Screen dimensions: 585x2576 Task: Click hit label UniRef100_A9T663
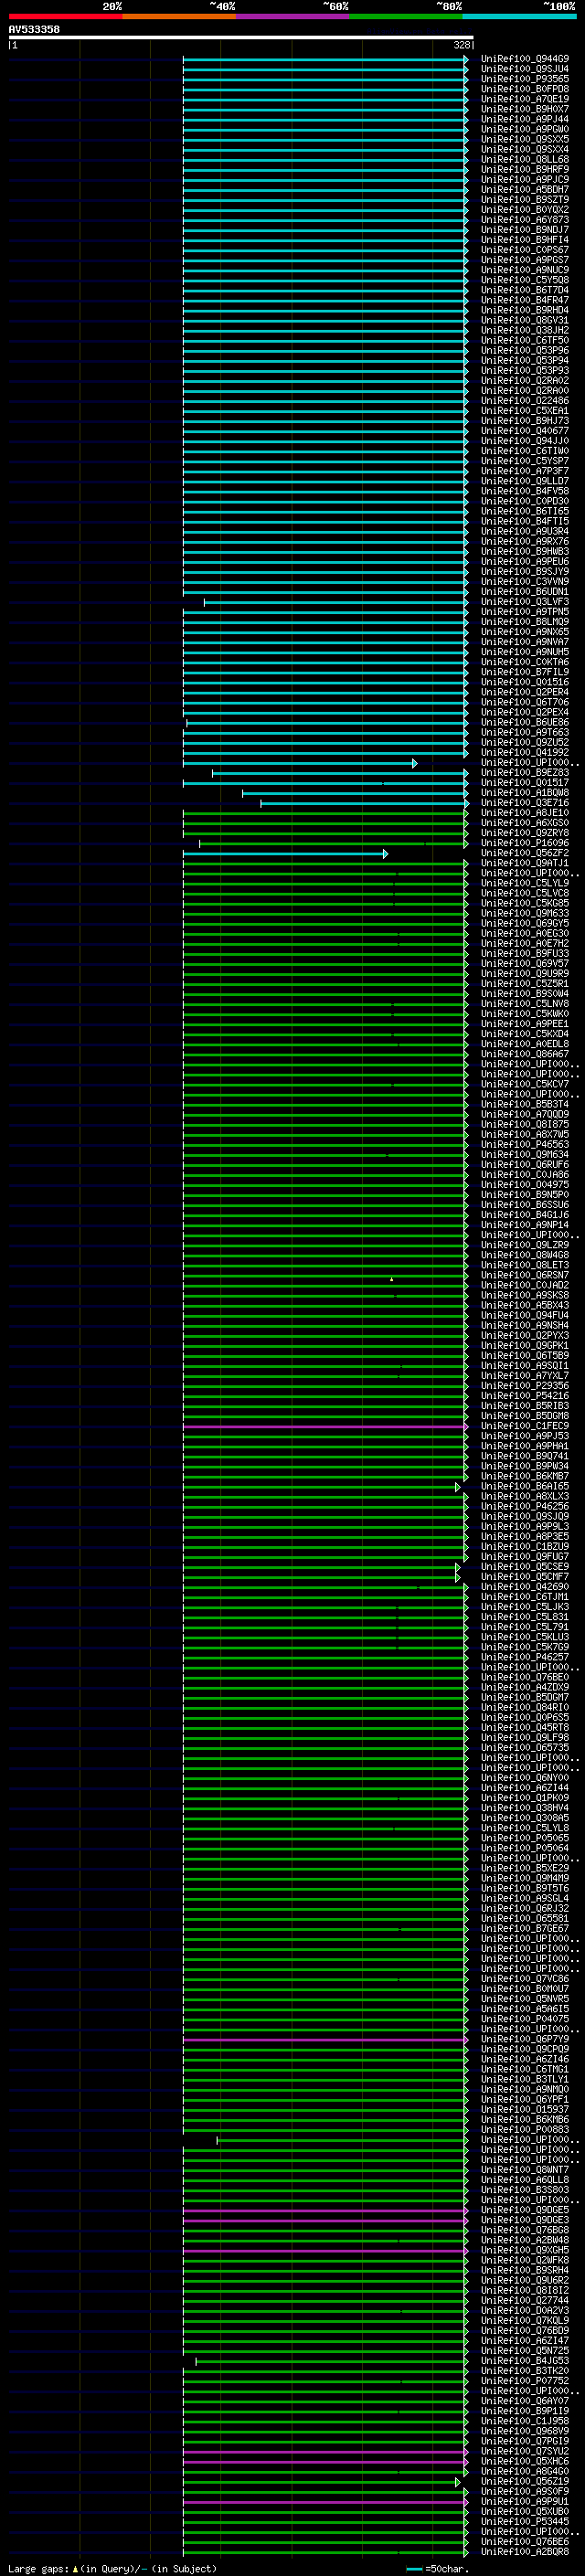525,732
